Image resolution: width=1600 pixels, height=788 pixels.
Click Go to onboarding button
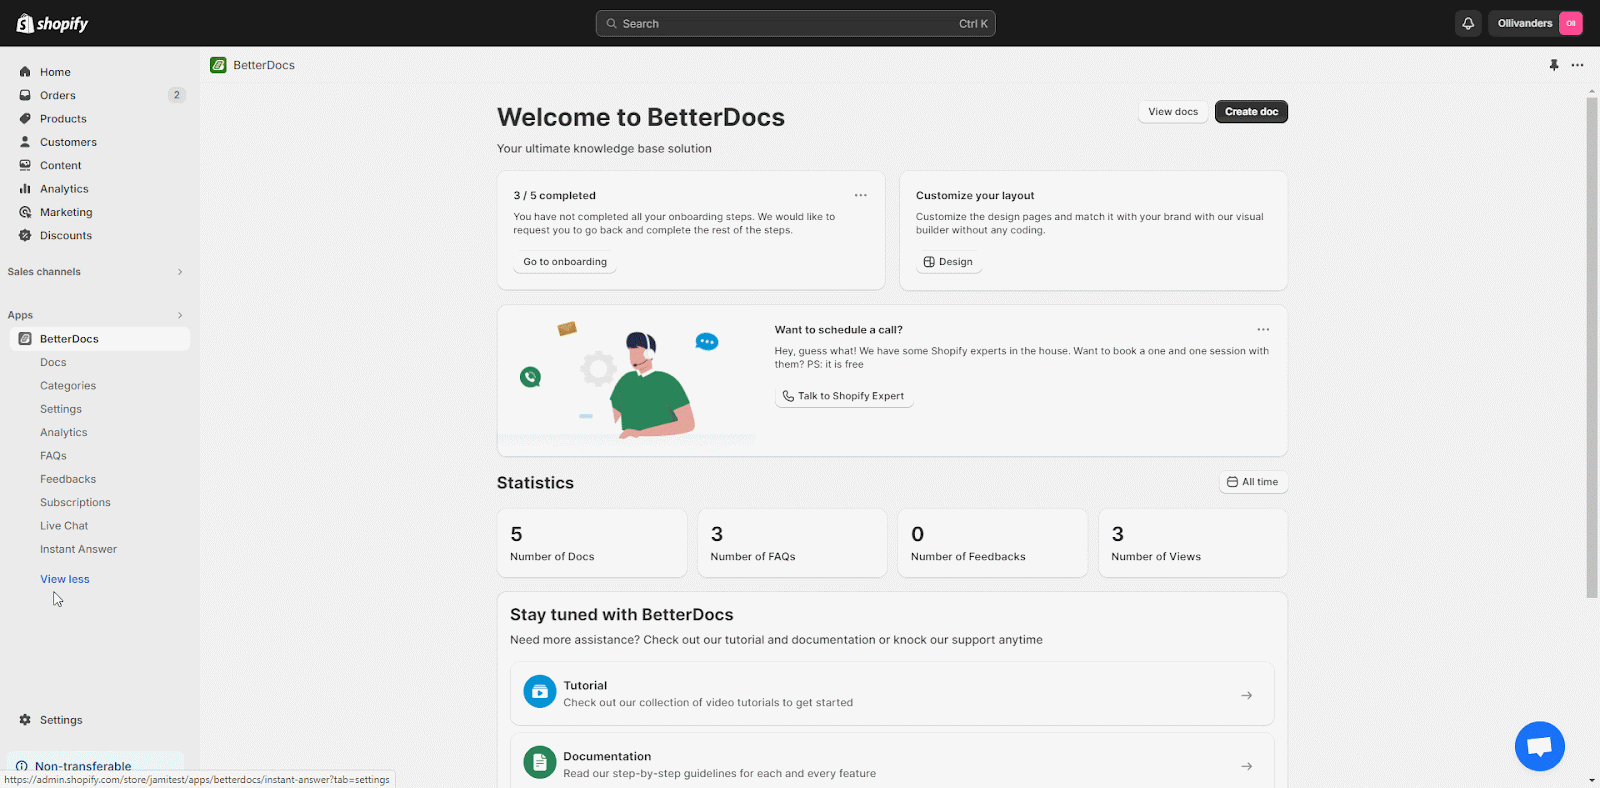pos(565,262)
